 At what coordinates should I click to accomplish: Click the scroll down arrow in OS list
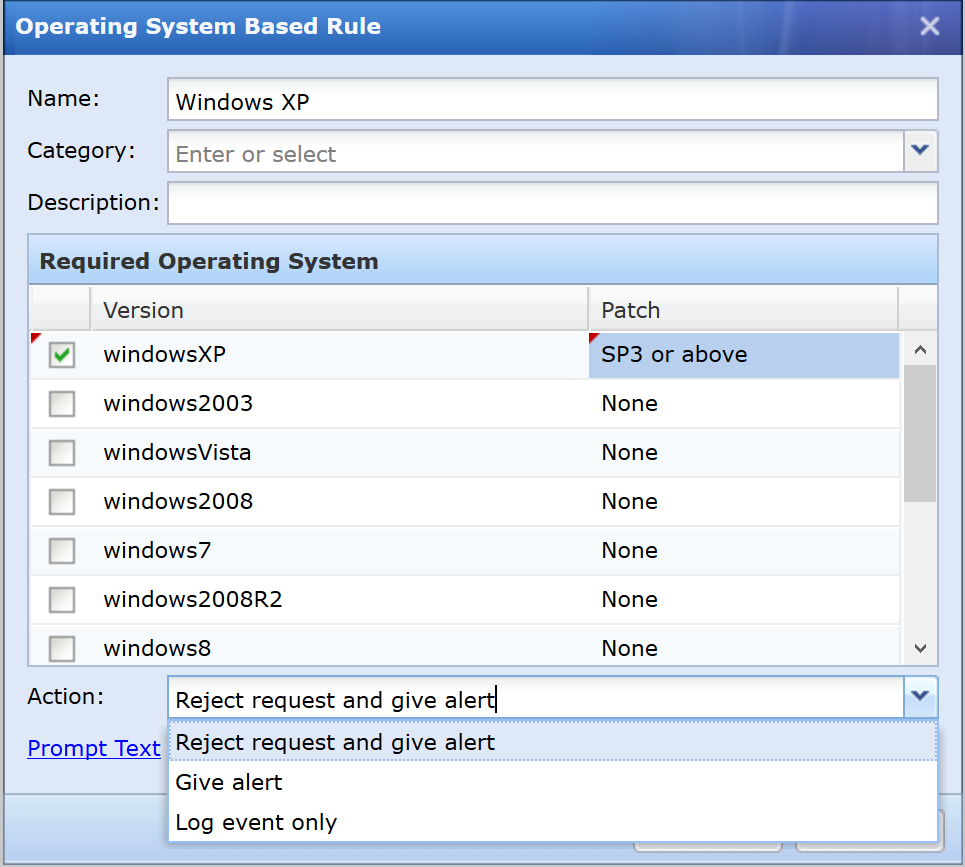pyautogui.click(x=920, y=649)
